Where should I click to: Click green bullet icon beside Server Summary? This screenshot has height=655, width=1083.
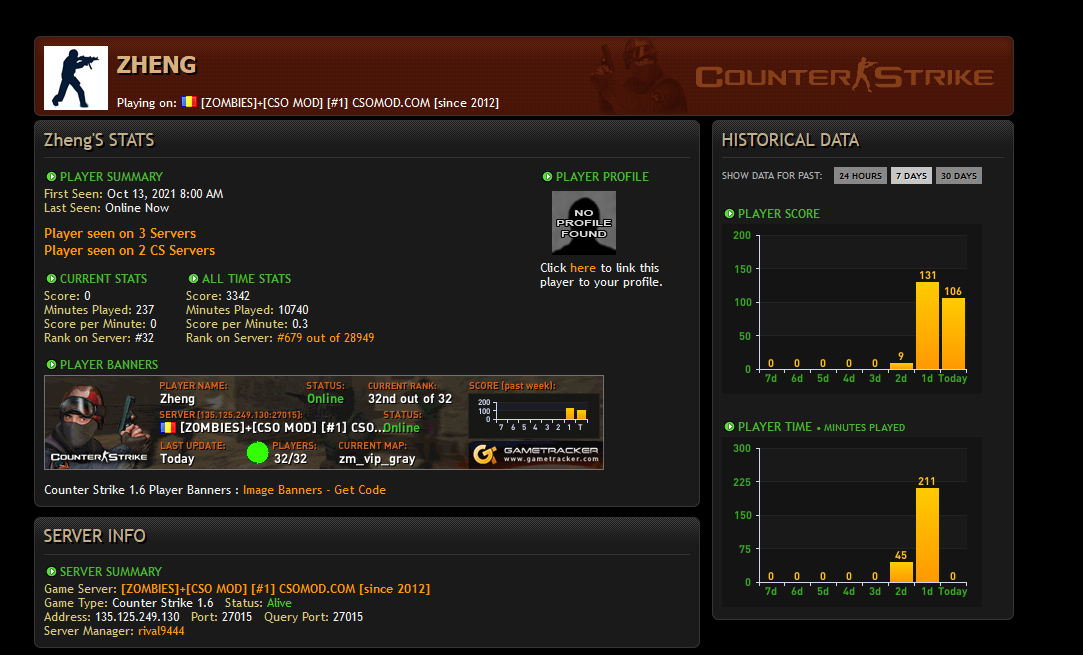[51, 572]
